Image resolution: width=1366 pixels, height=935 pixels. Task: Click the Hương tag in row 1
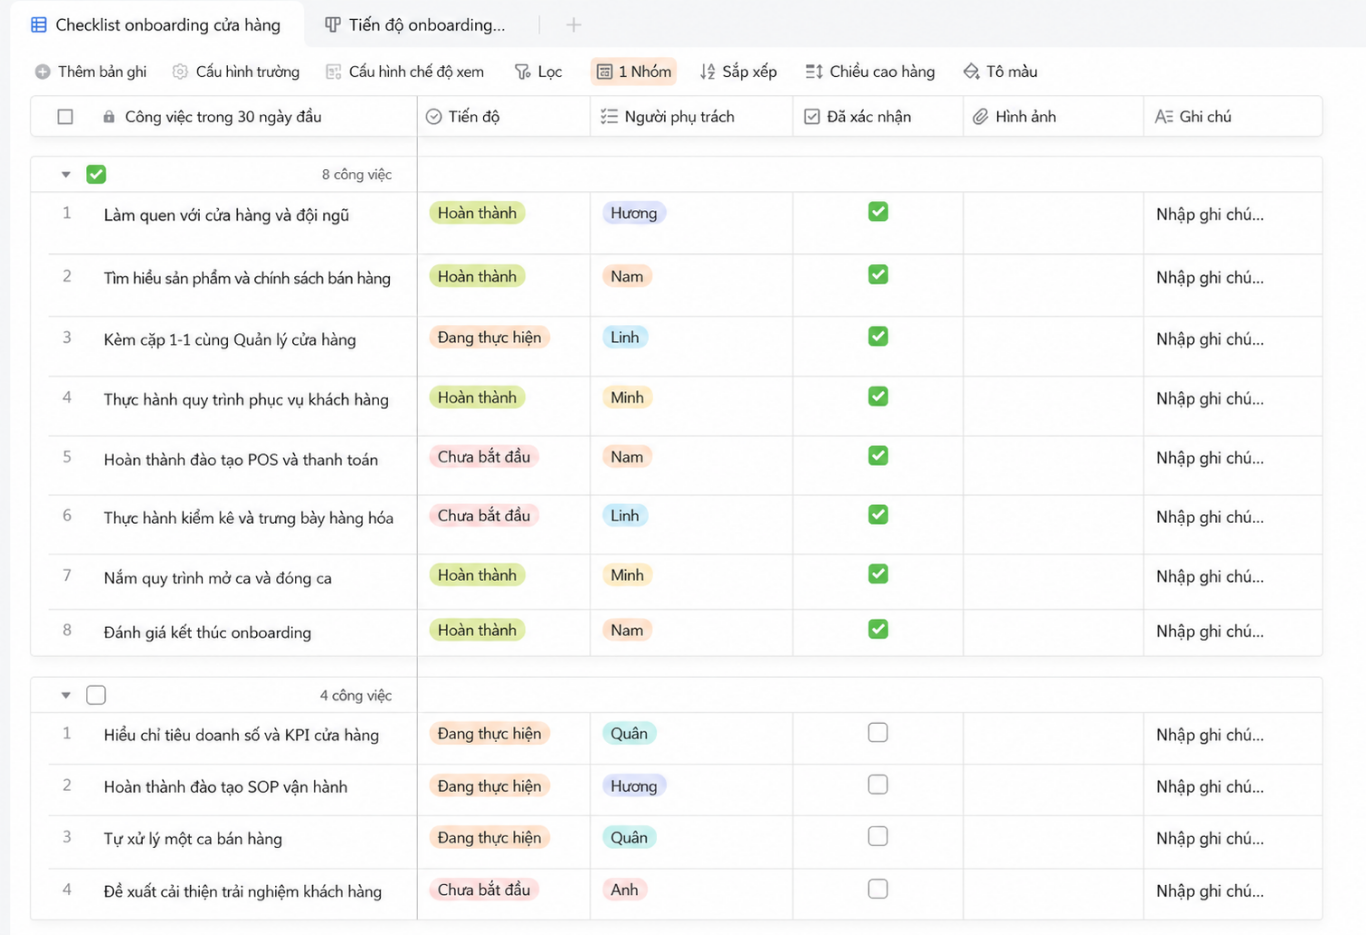tap(634, 213)
